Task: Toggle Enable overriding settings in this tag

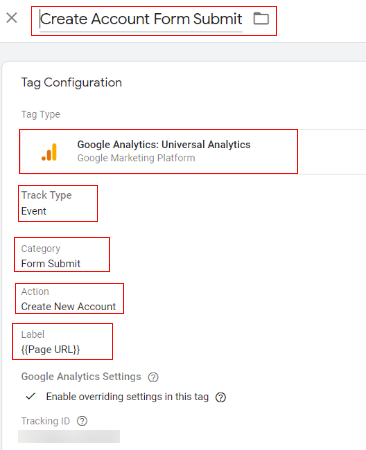Action: (x=31, y=396)
